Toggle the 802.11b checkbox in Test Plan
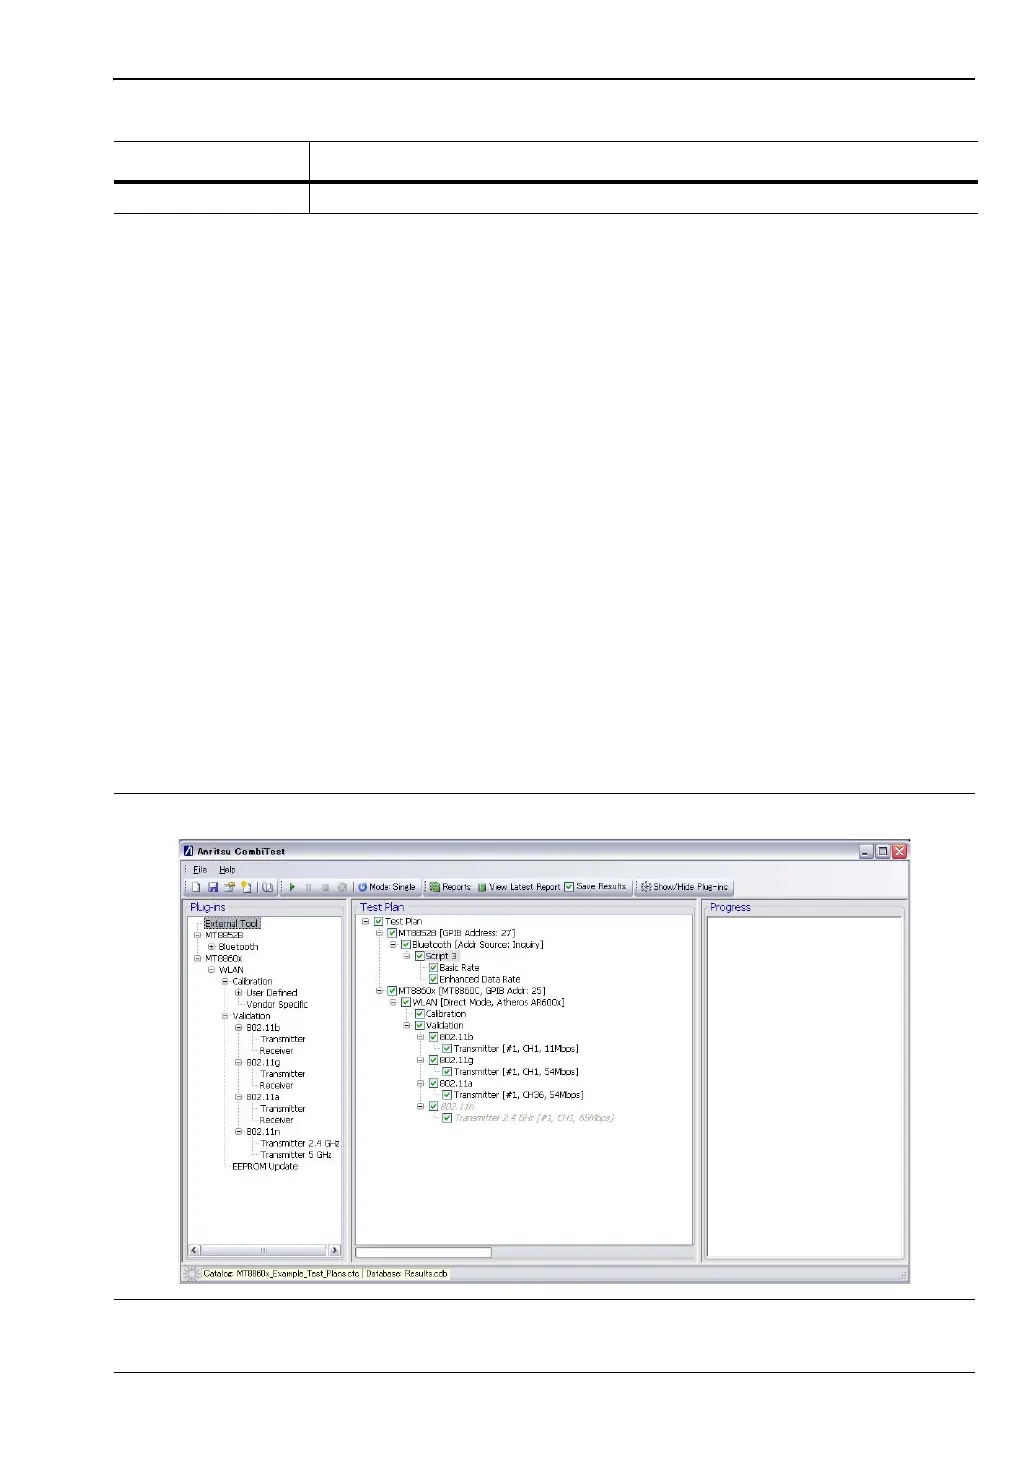1032x1458 pixels. tap(433, 1037)
